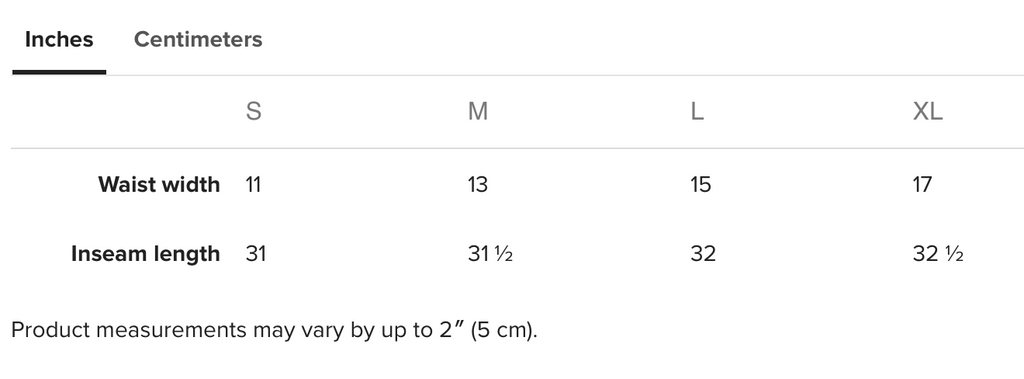
Task: Click inseam length value 31 for S
Action: 255,254
